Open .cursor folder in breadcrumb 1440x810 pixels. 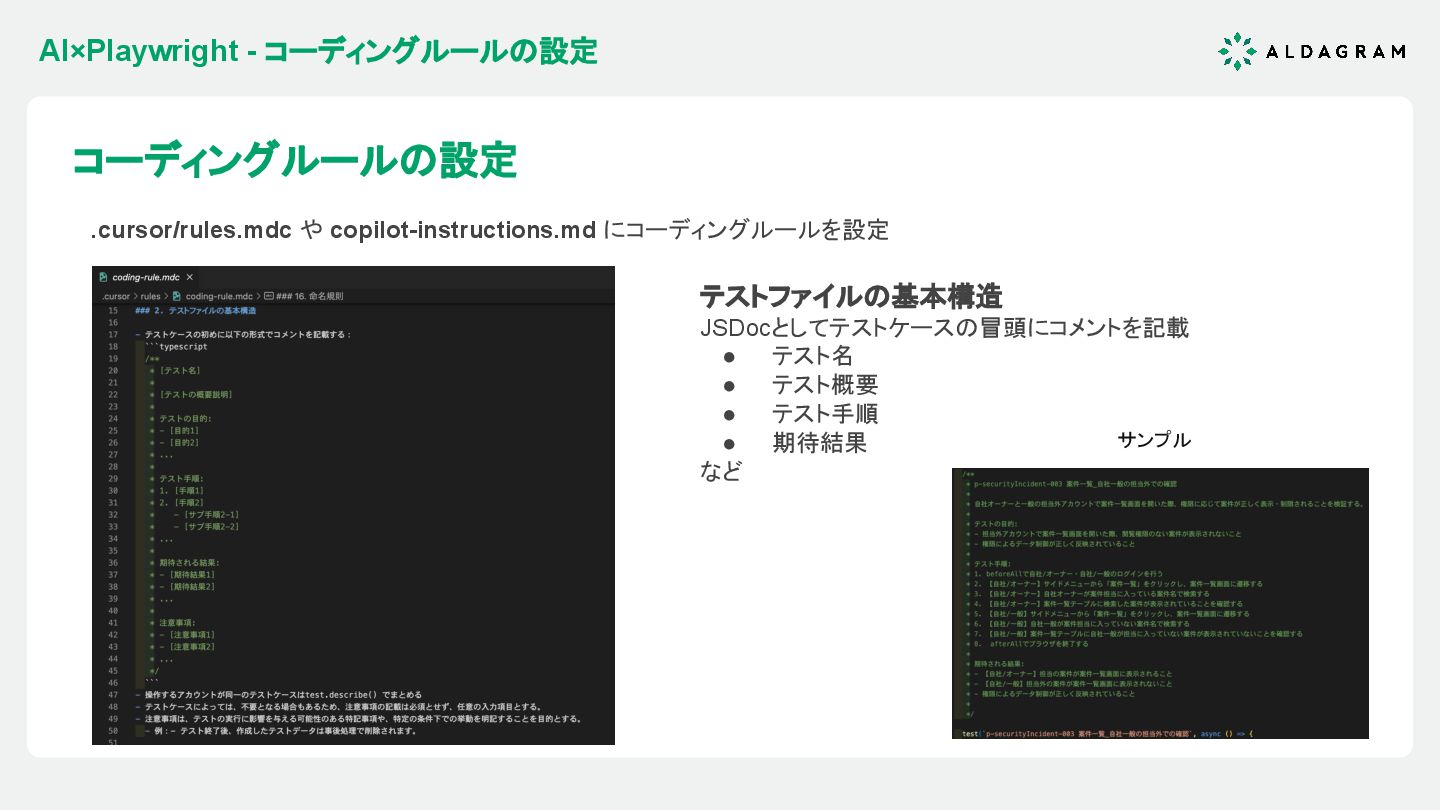116,296
